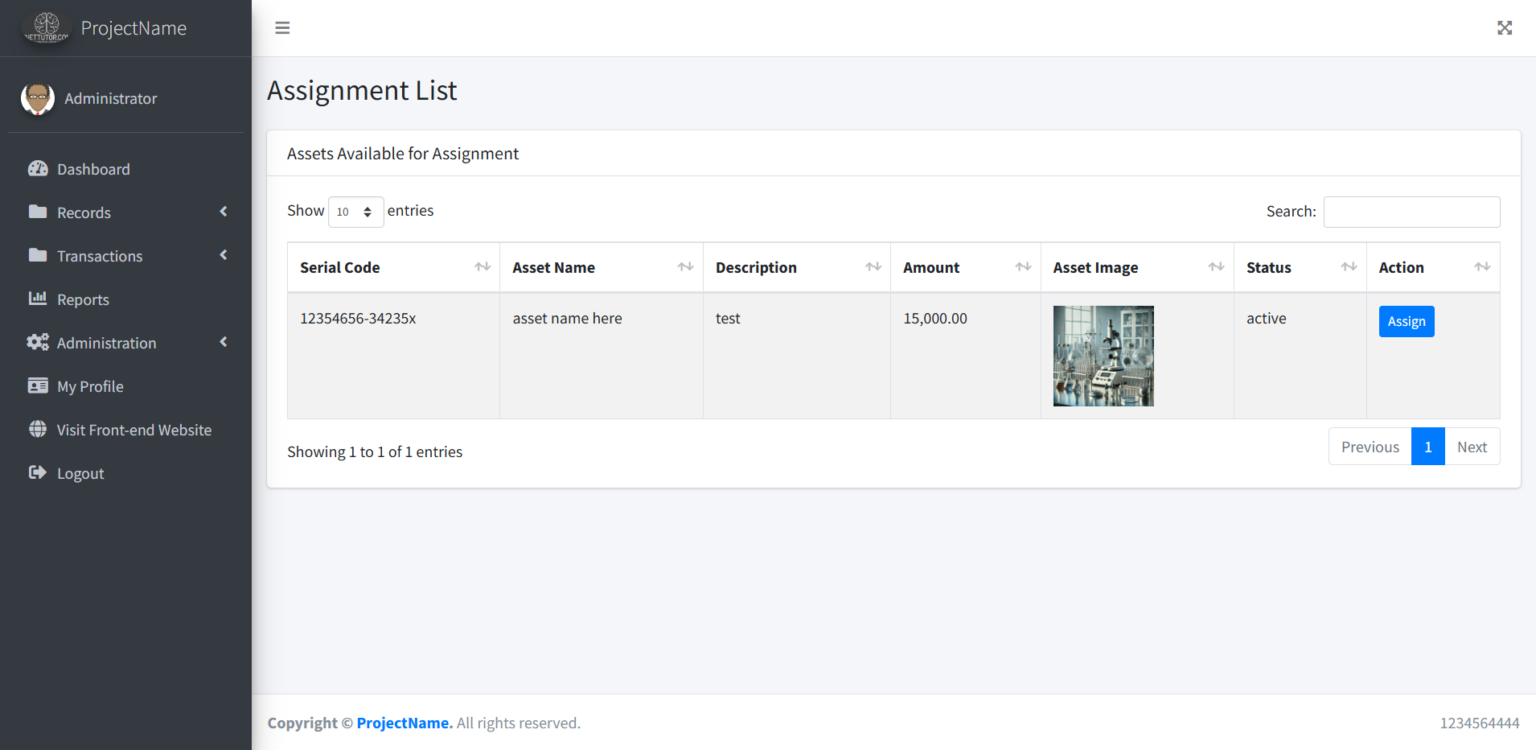
Task: Select the Administrator menu item
Action: coord(110,98)
